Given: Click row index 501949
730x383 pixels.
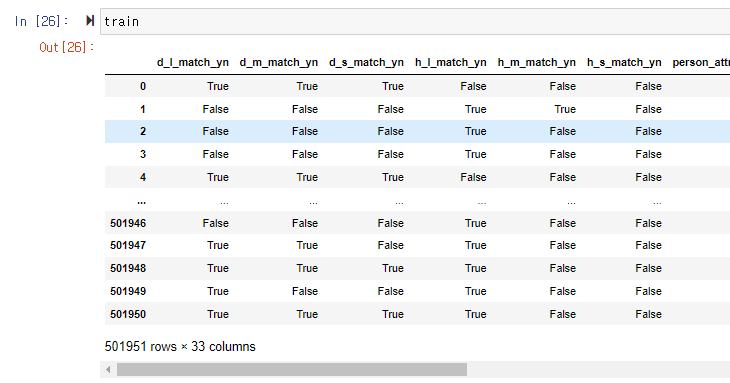Looking at the screenshot, I should point(128,291).
